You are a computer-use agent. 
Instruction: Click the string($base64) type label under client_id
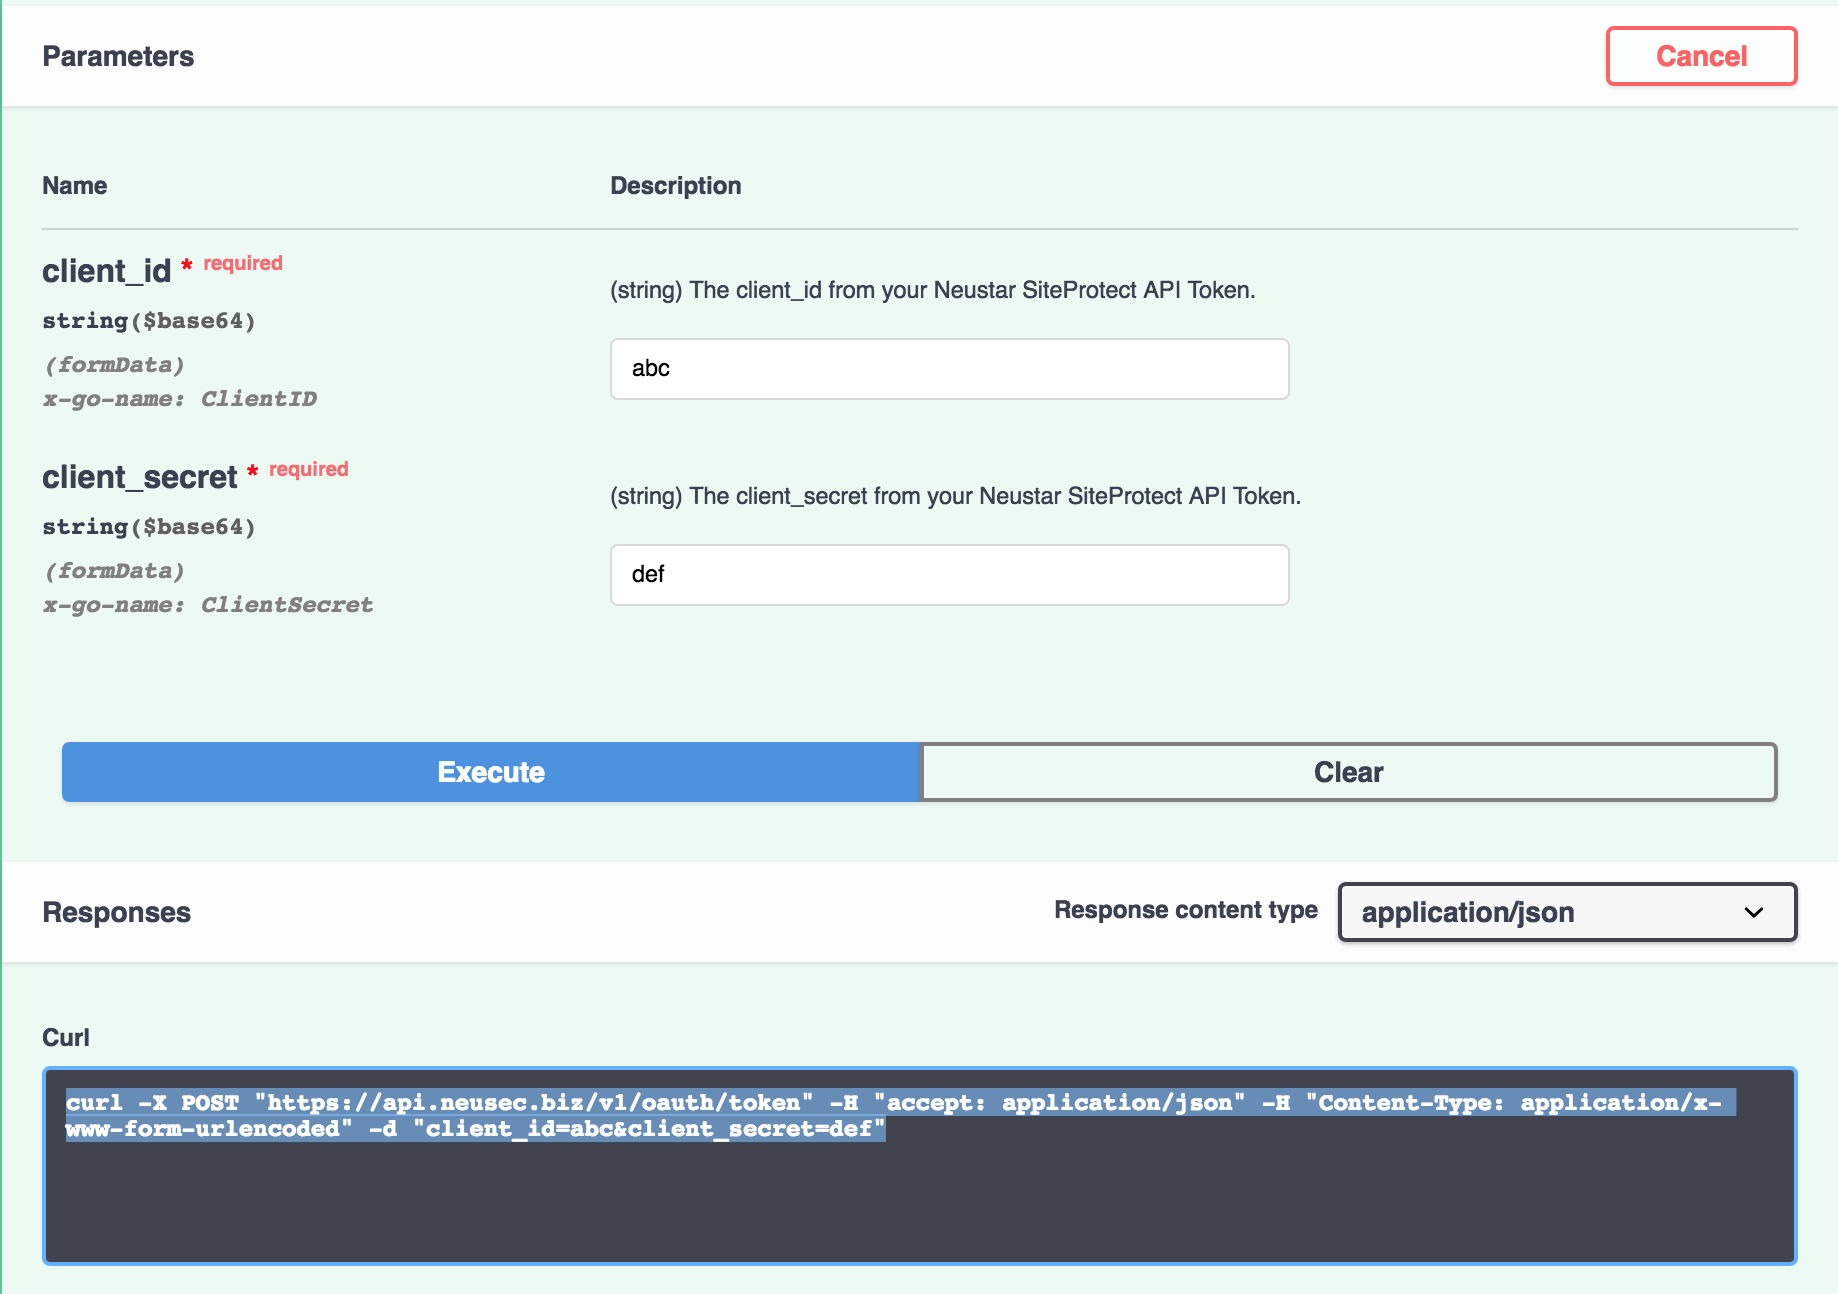149,320
